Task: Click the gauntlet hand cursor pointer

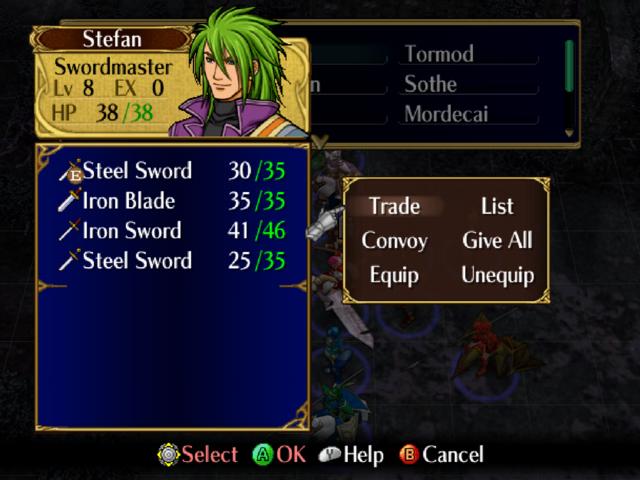Action: (325, 223)
